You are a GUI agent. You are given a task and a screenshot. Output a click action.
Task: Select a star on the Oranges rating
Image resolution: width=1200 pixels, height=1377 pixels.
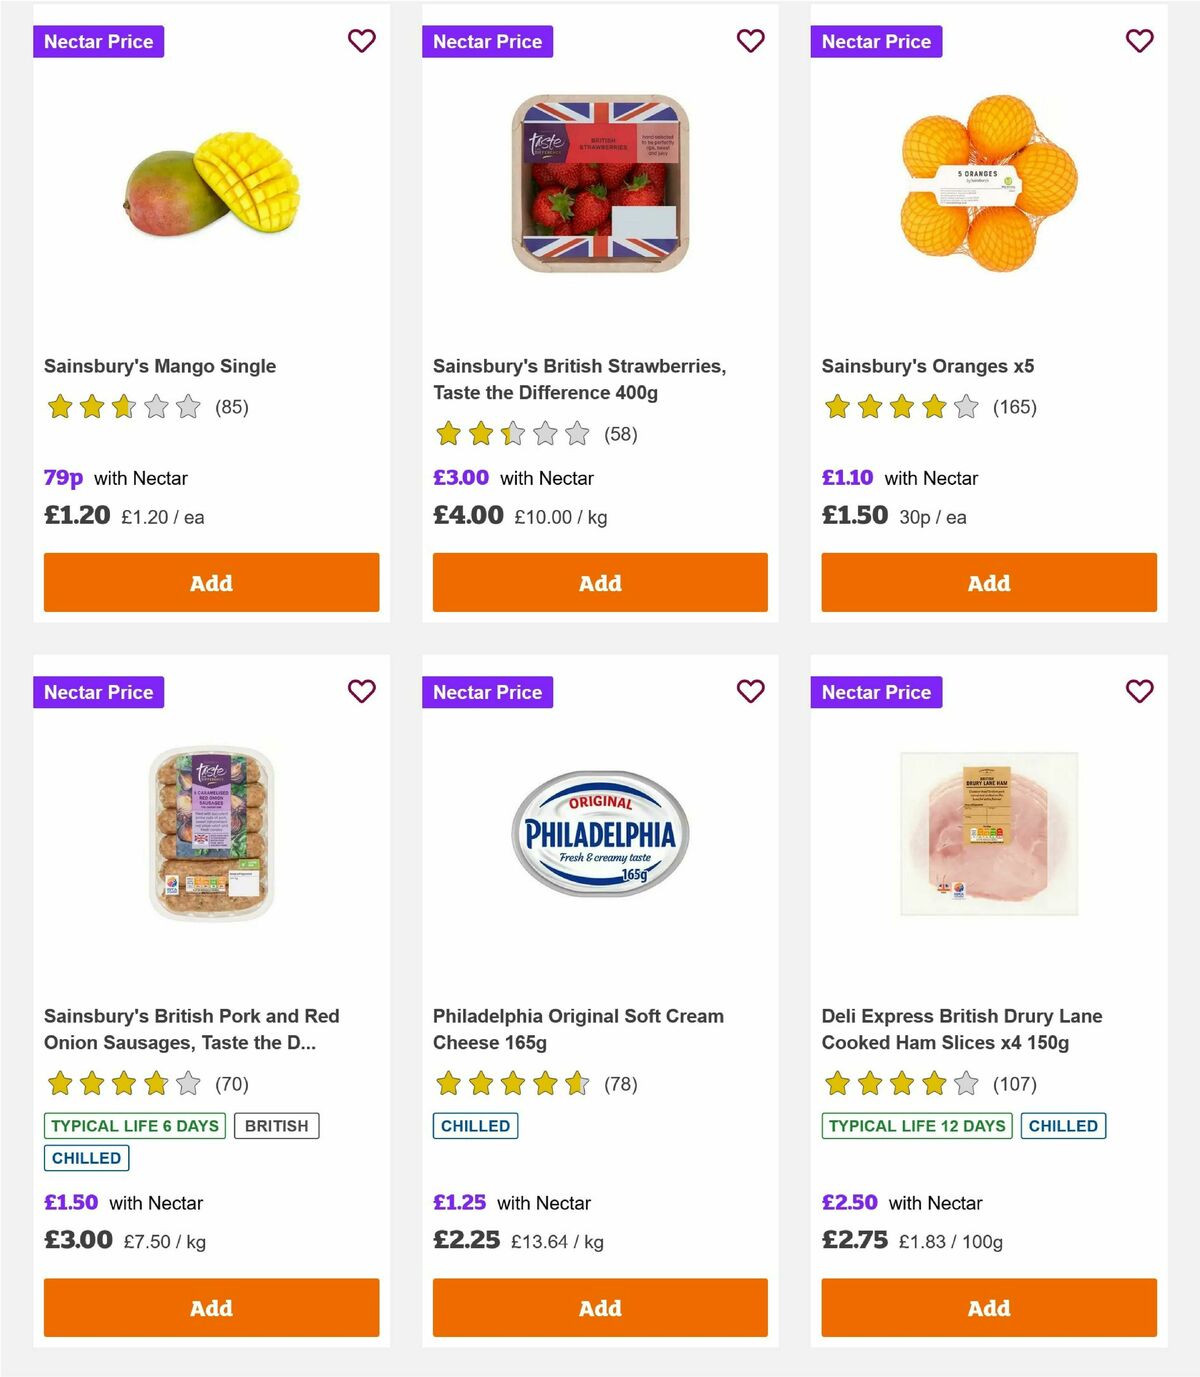click(x=900, y=407)
